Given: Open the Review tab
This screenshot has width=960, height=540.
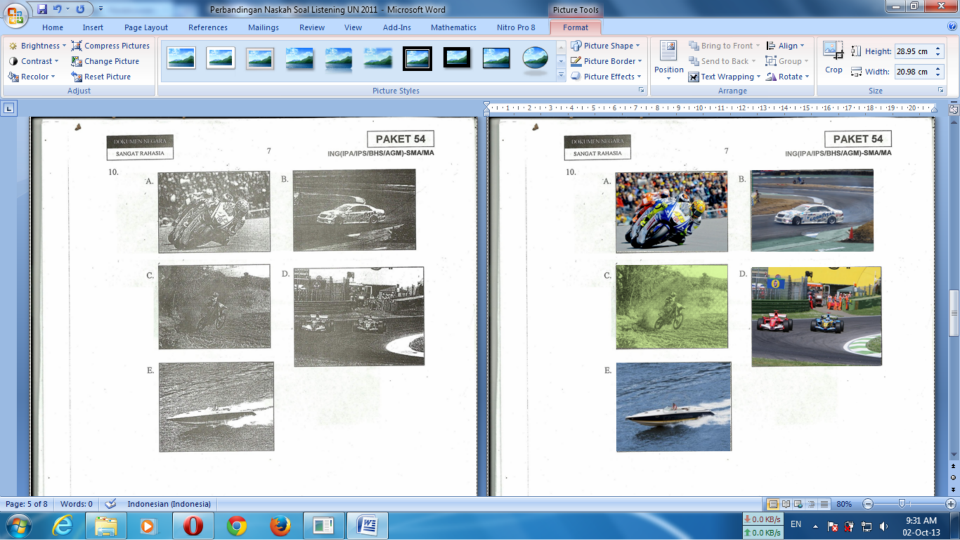Looking at the screenshot, I should pos(312,28).
